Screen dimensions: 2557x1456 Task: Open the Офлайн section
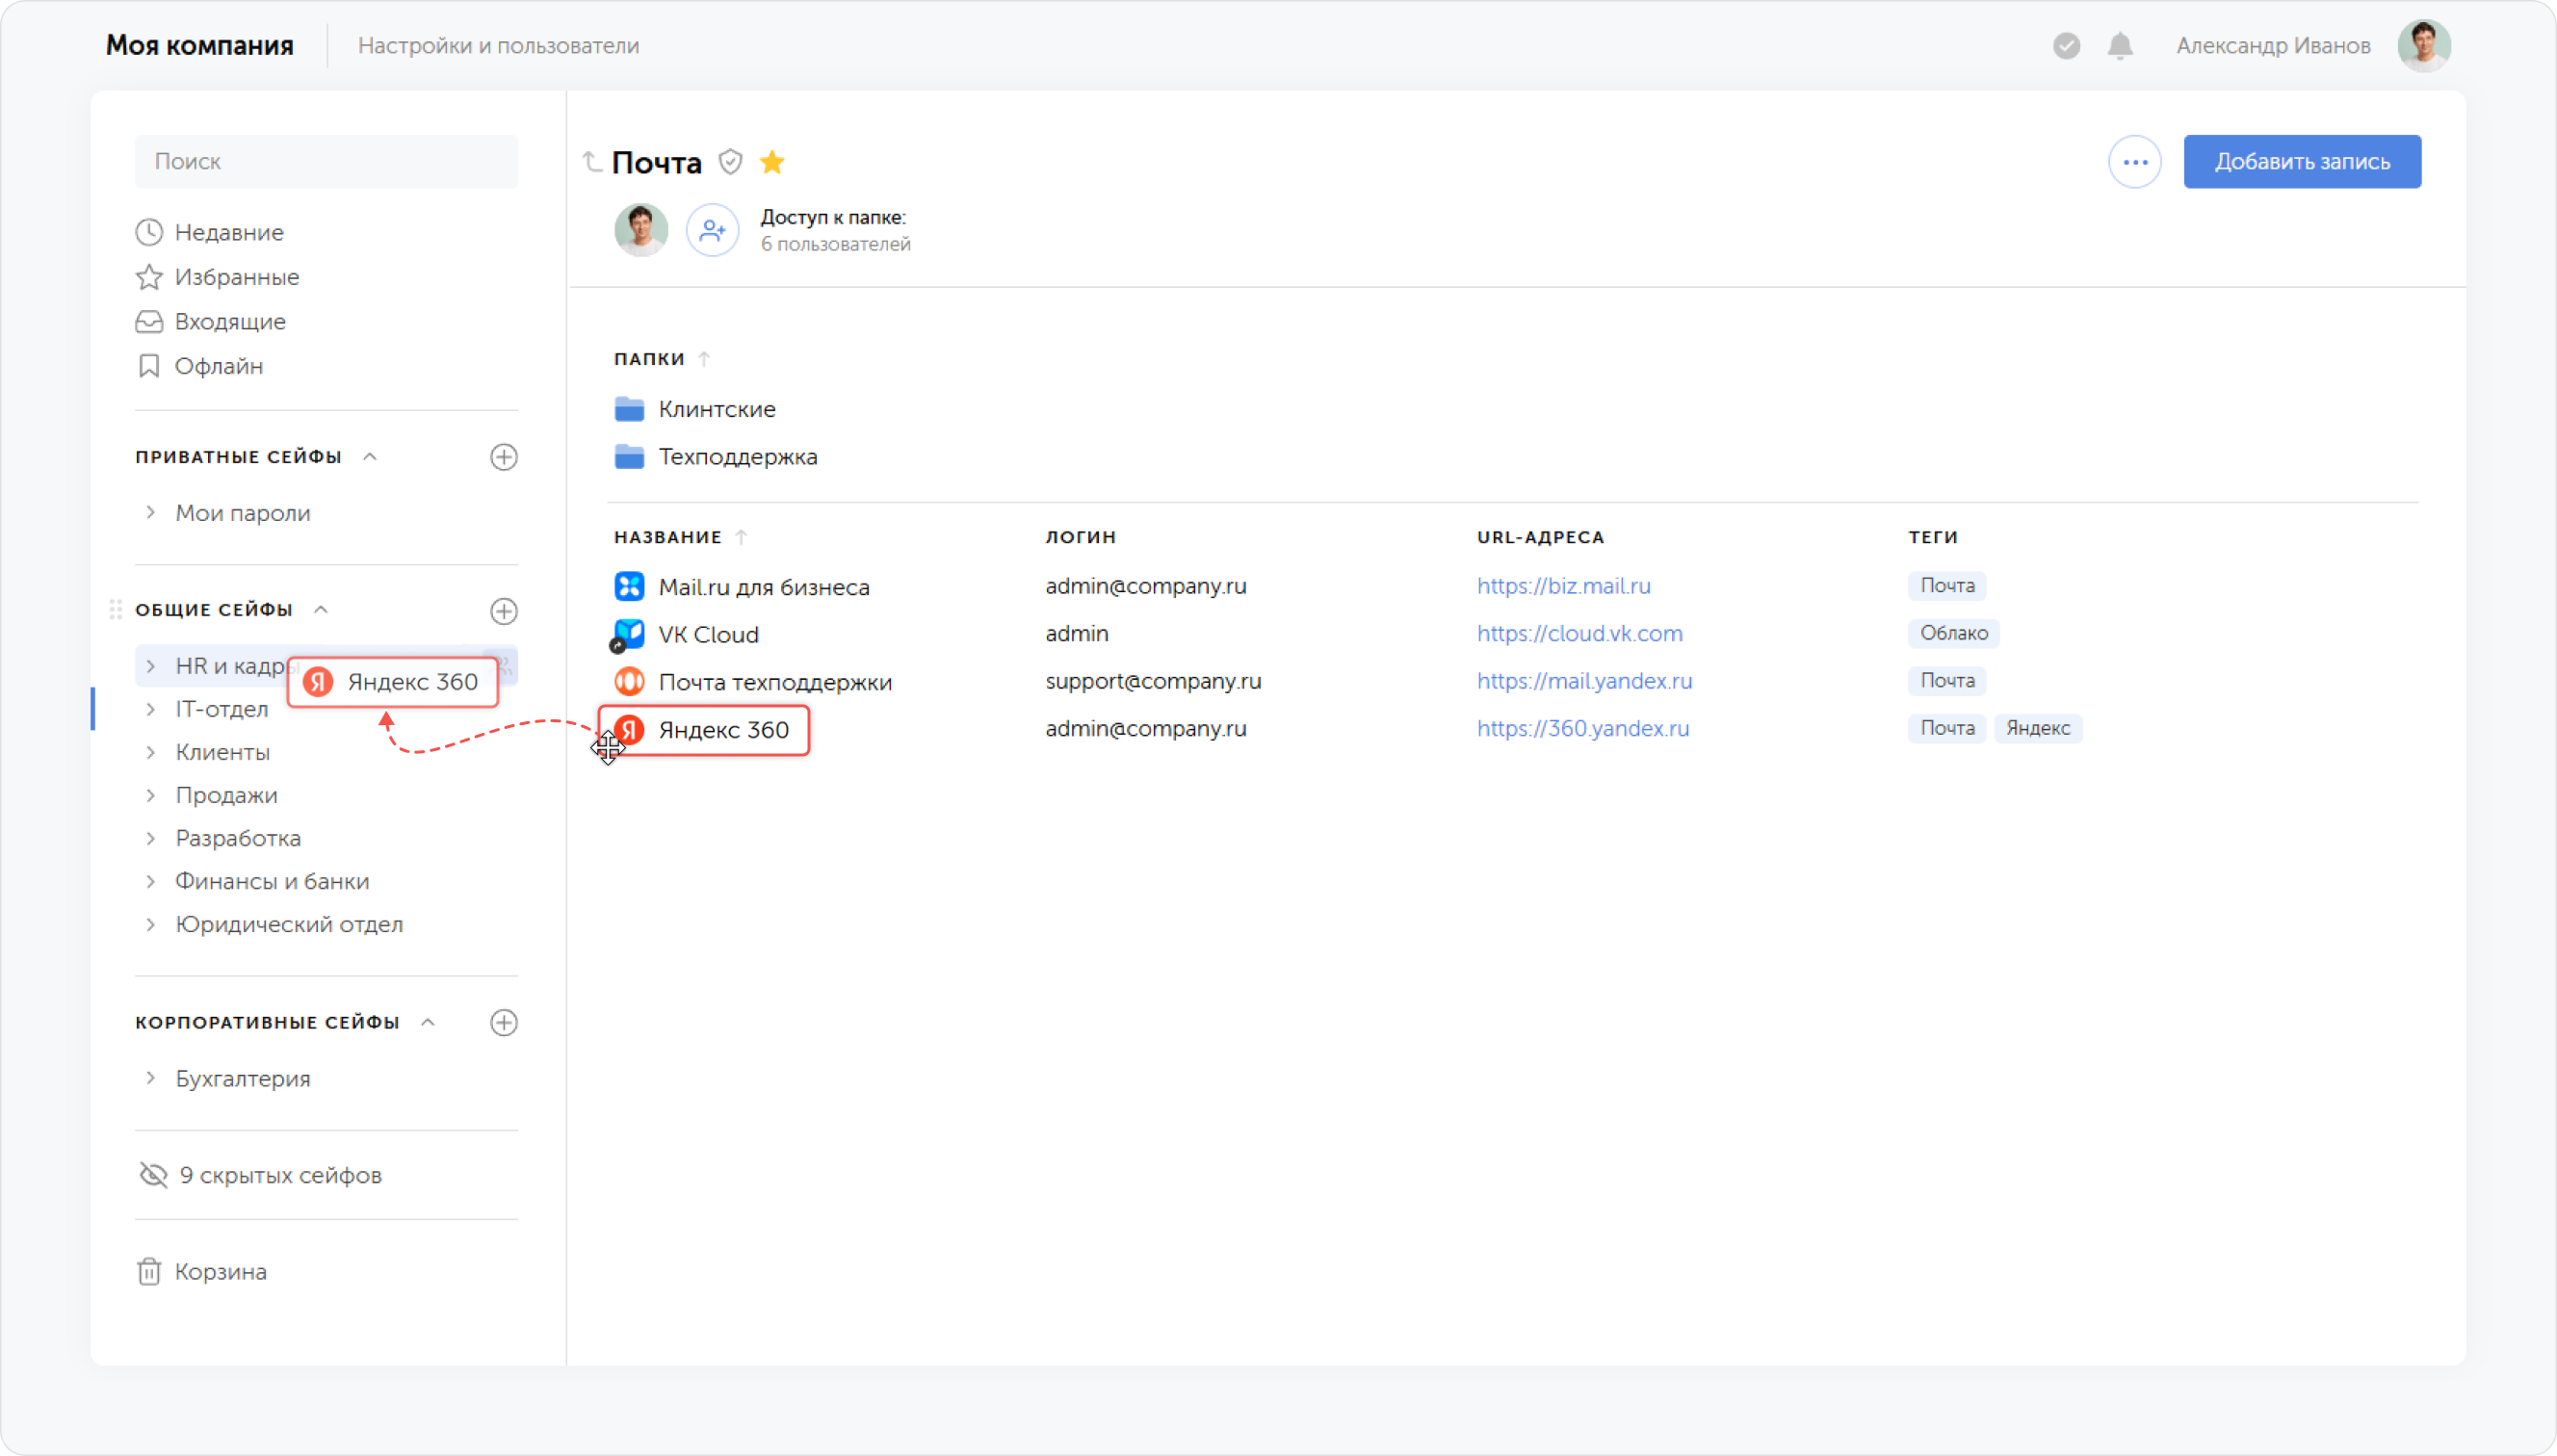(x=200, y=366)
